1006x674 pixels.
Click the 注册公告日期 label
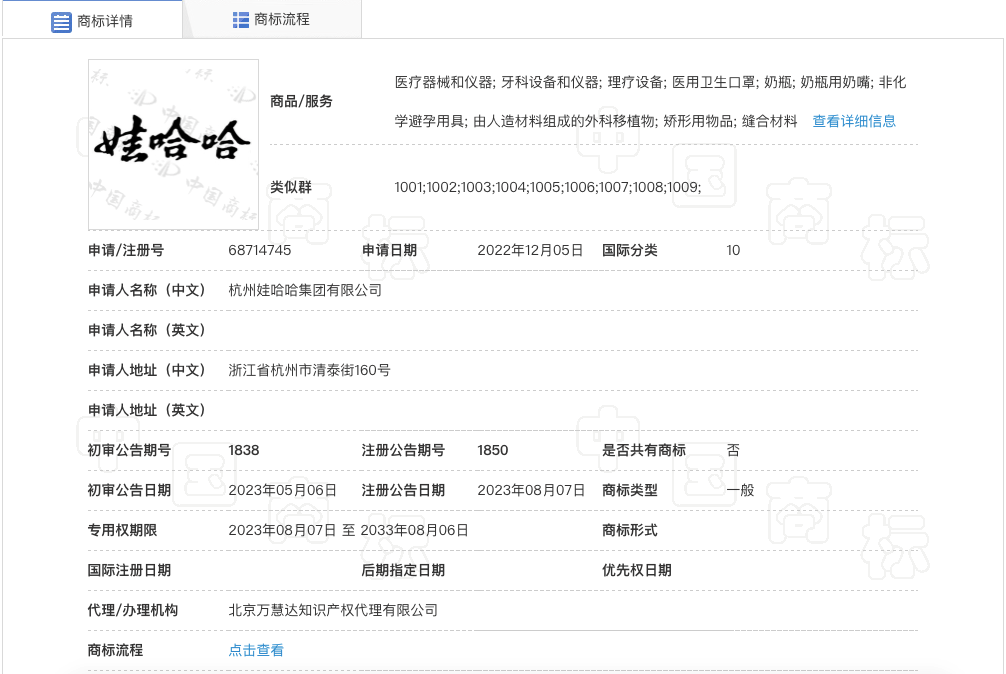pos(403,490)
